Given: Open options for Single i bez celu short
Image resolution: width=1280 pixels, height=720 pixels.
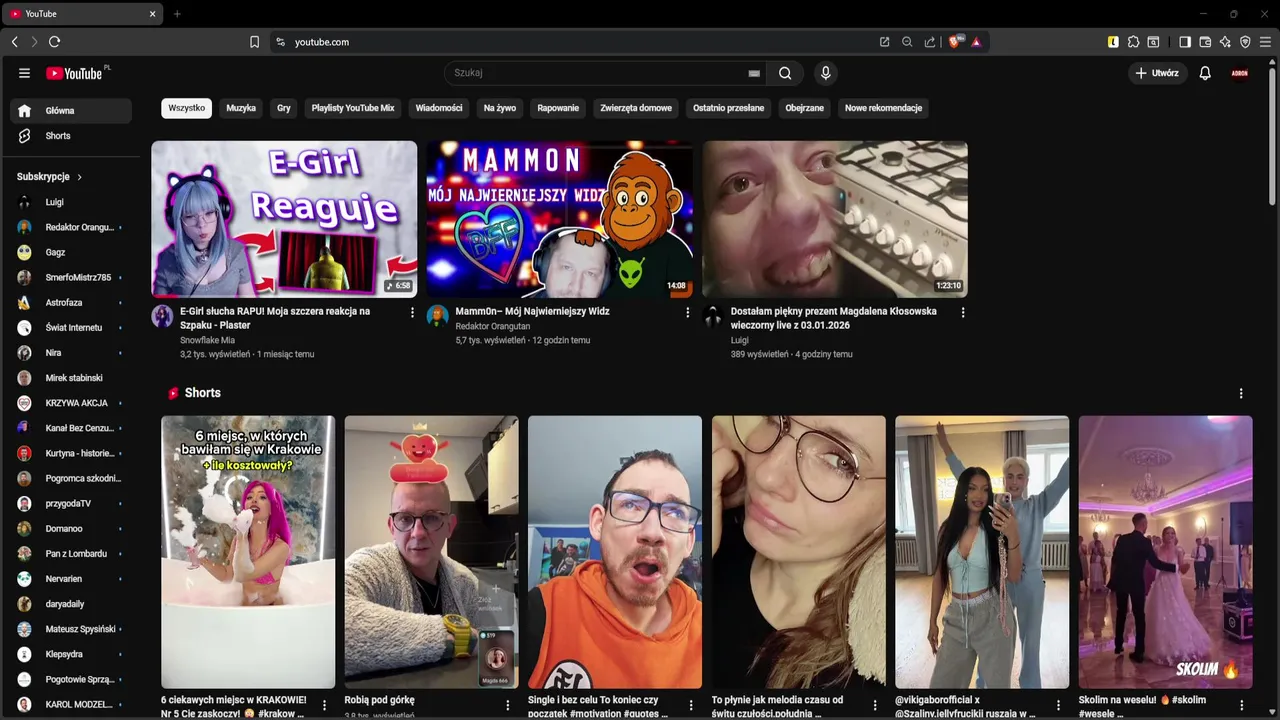Looking at the screenshot, I should point(691,706).
